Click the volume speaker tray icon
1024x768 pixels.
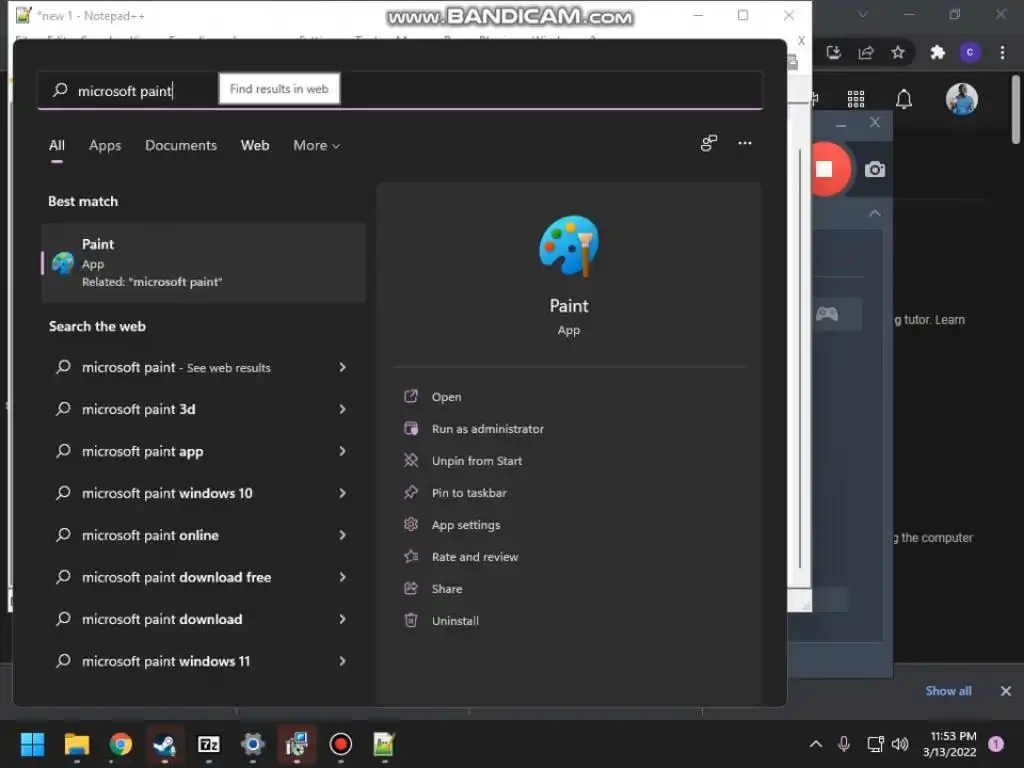[x=900, y=744]
